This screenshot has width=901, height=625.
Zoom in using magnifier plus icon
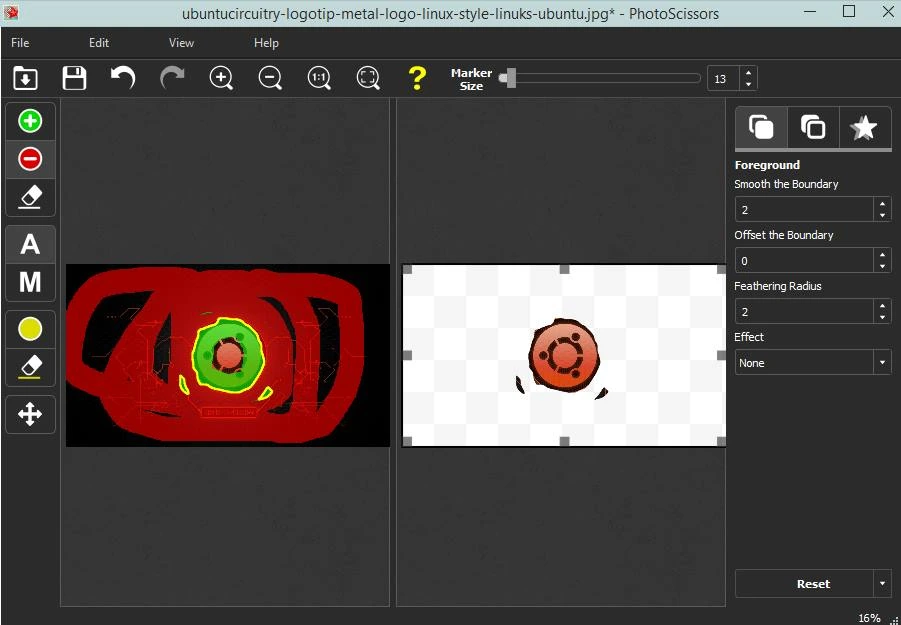(x=221, y=78)
